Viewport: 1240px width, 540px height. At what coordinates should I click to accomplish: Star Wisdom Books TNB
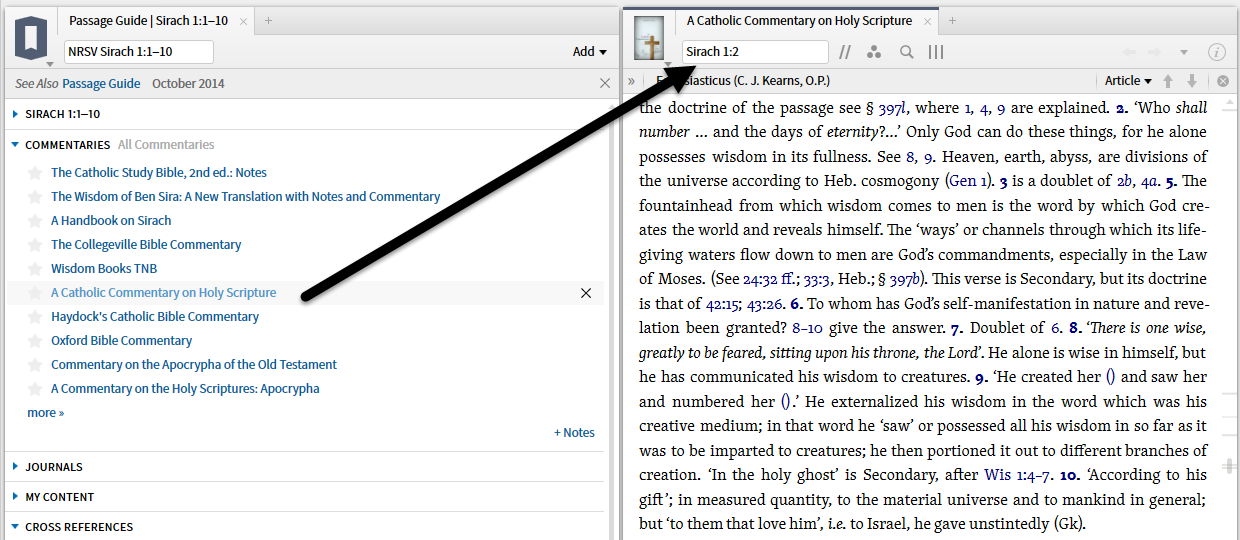click(36, 269)
